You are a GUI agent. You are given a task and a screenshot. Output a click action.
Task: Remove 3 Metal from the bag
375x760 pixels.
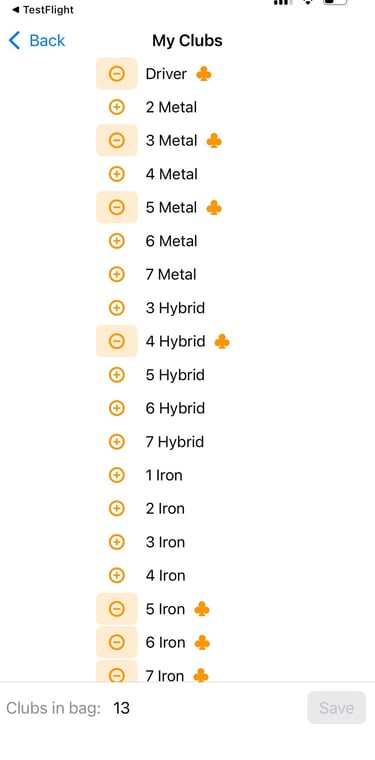(116, 141)
